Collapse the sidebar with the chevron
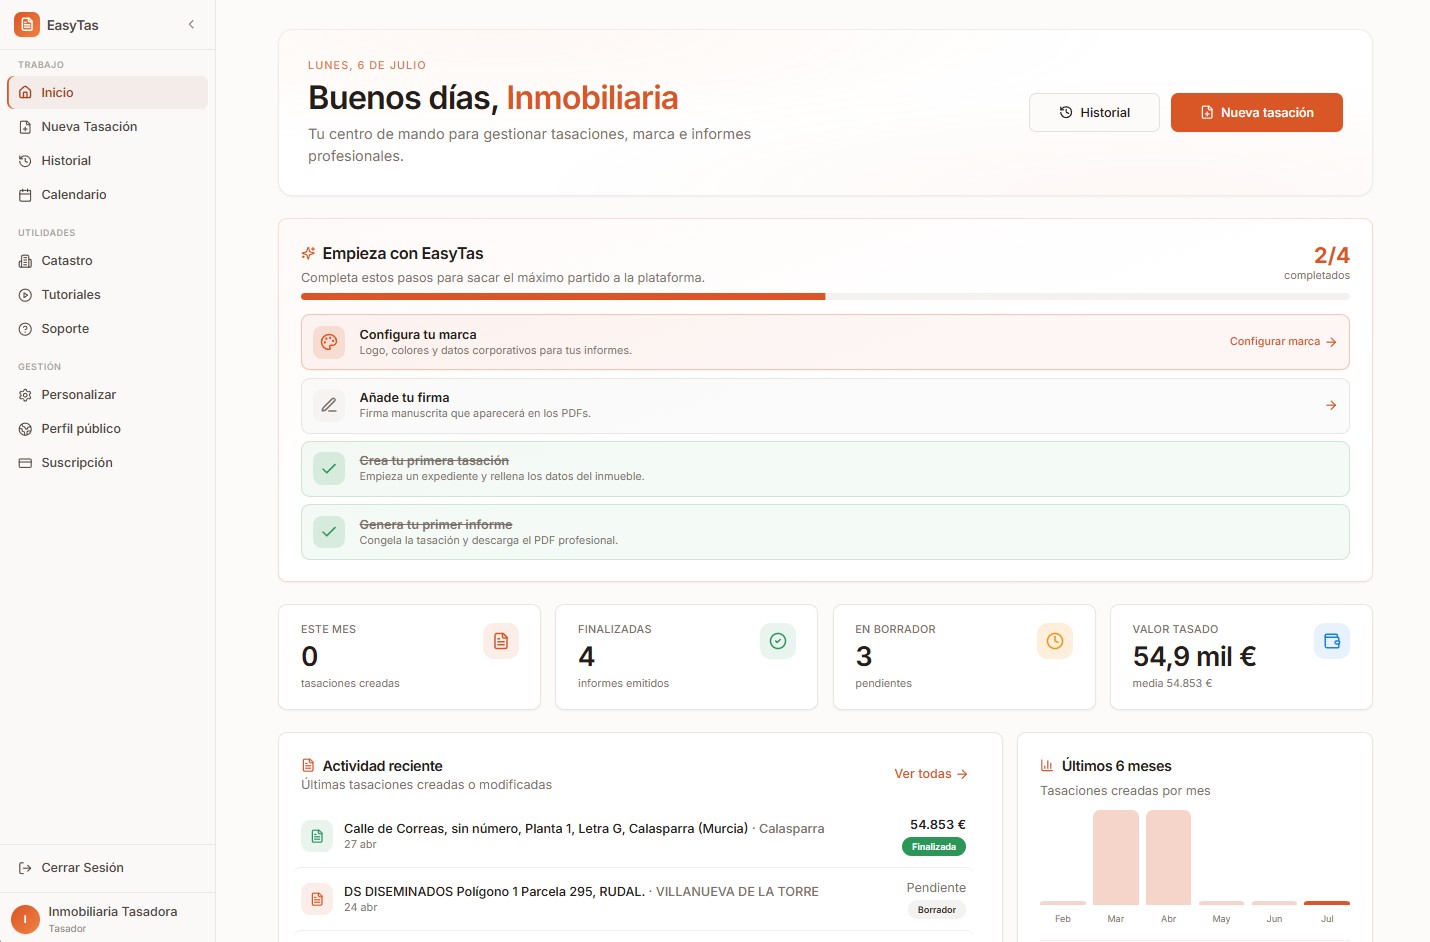This screenshot has width=1430, height=942. tap(191, 25)
